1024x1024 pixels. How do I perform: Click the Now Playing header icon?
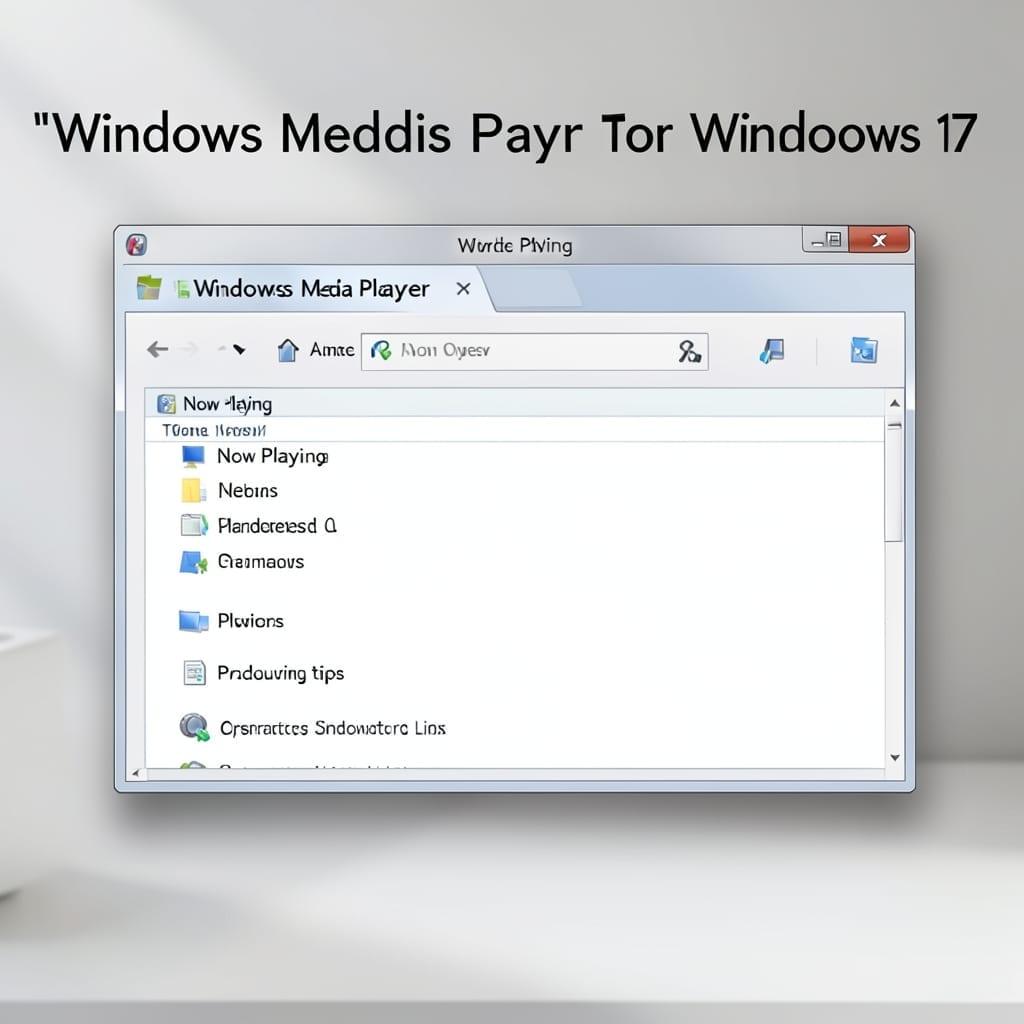pyautogui.click(x=167, y=404)
